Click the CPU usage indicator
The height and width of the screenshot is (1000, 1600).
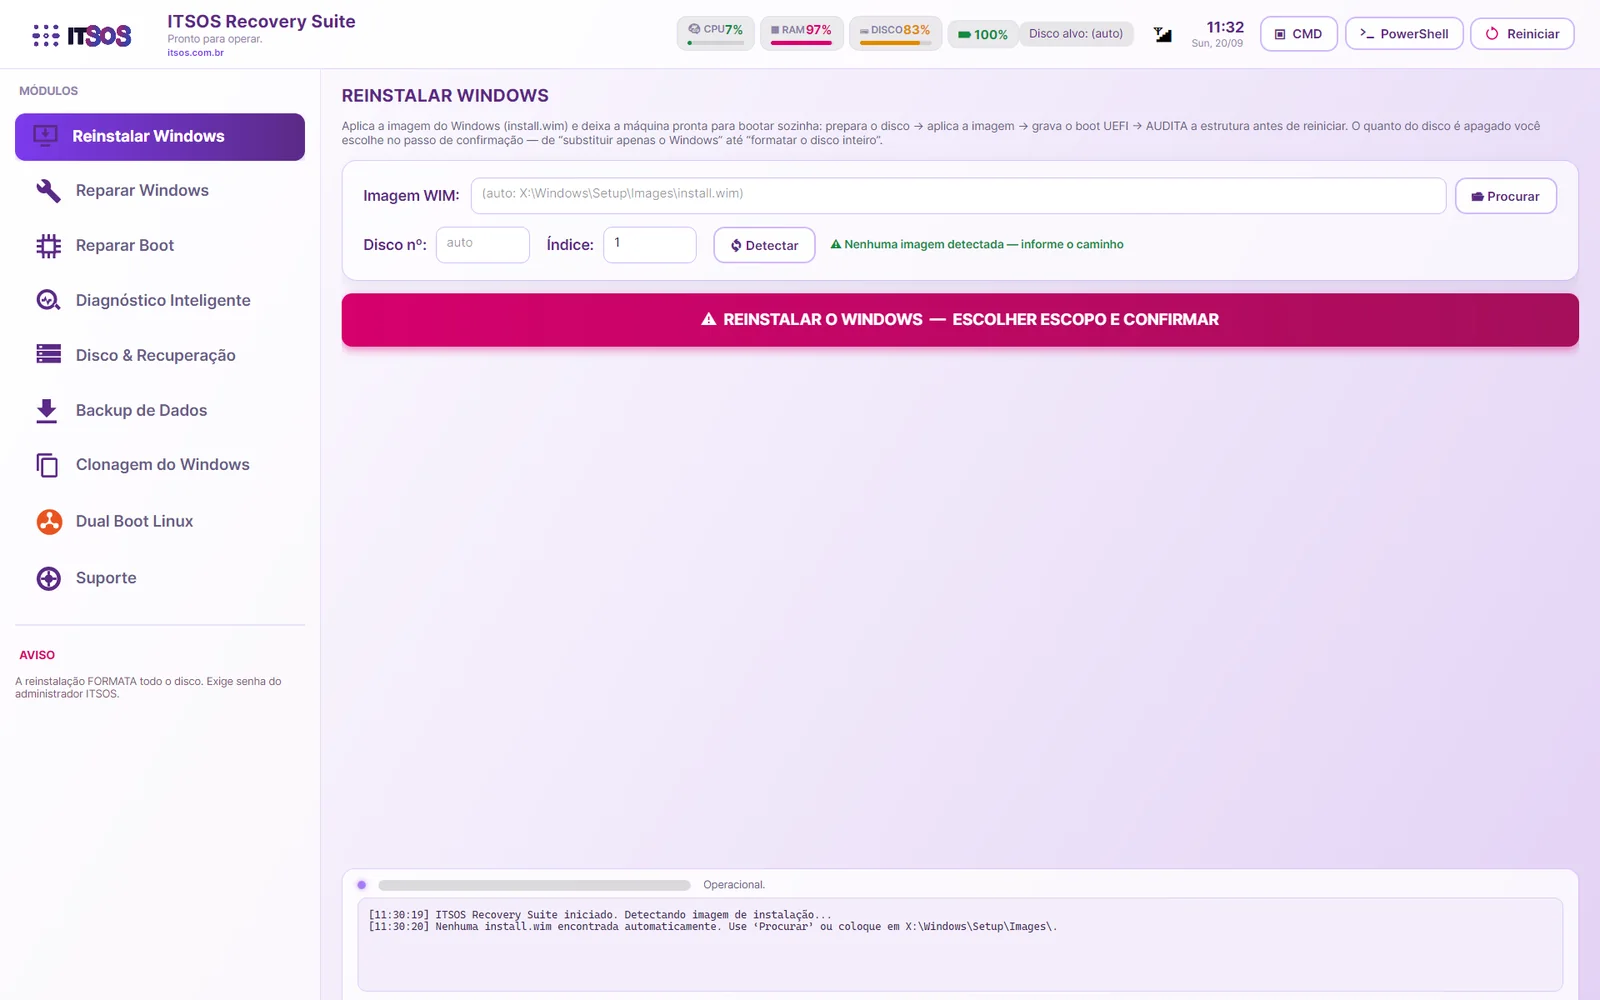point(715,33)
